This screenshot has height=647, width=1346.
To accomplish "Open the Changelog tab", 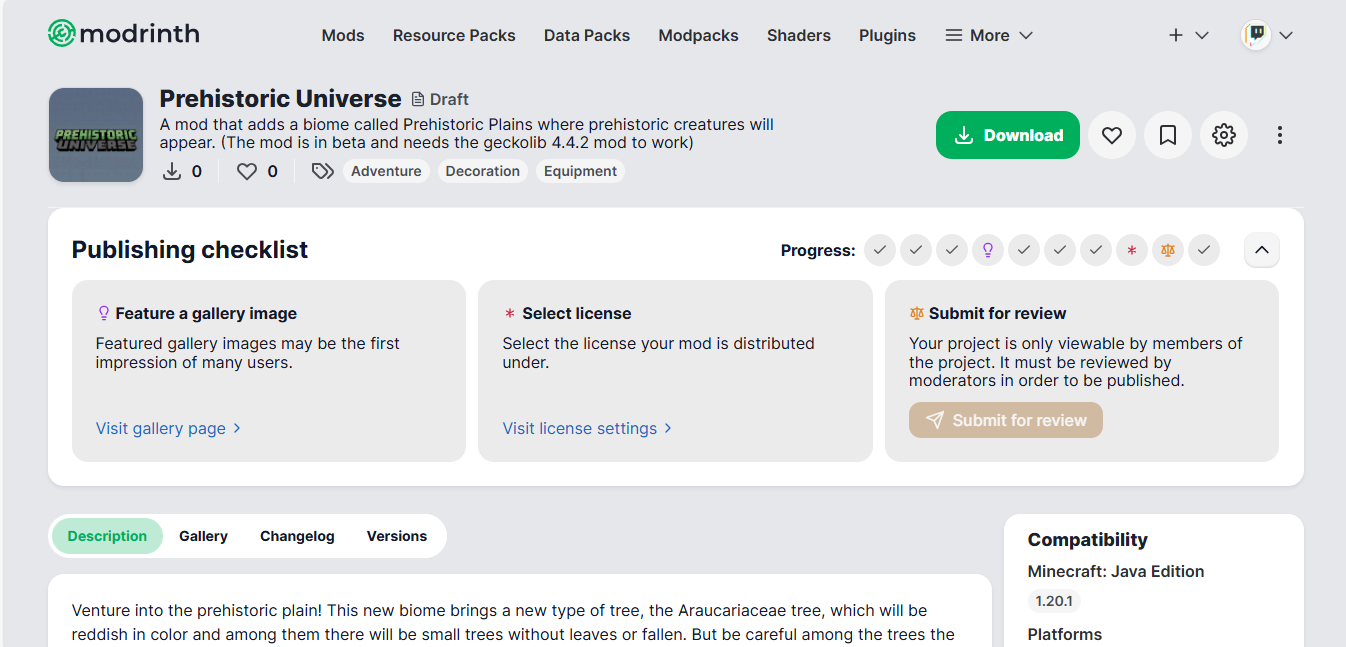I will pos(297,536).
